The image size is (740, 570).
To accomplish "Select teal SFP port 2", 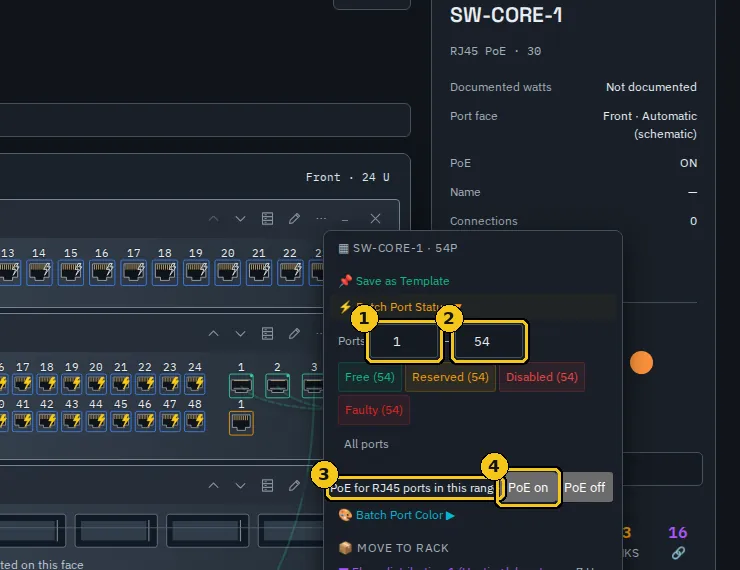I will click(278, 386).
